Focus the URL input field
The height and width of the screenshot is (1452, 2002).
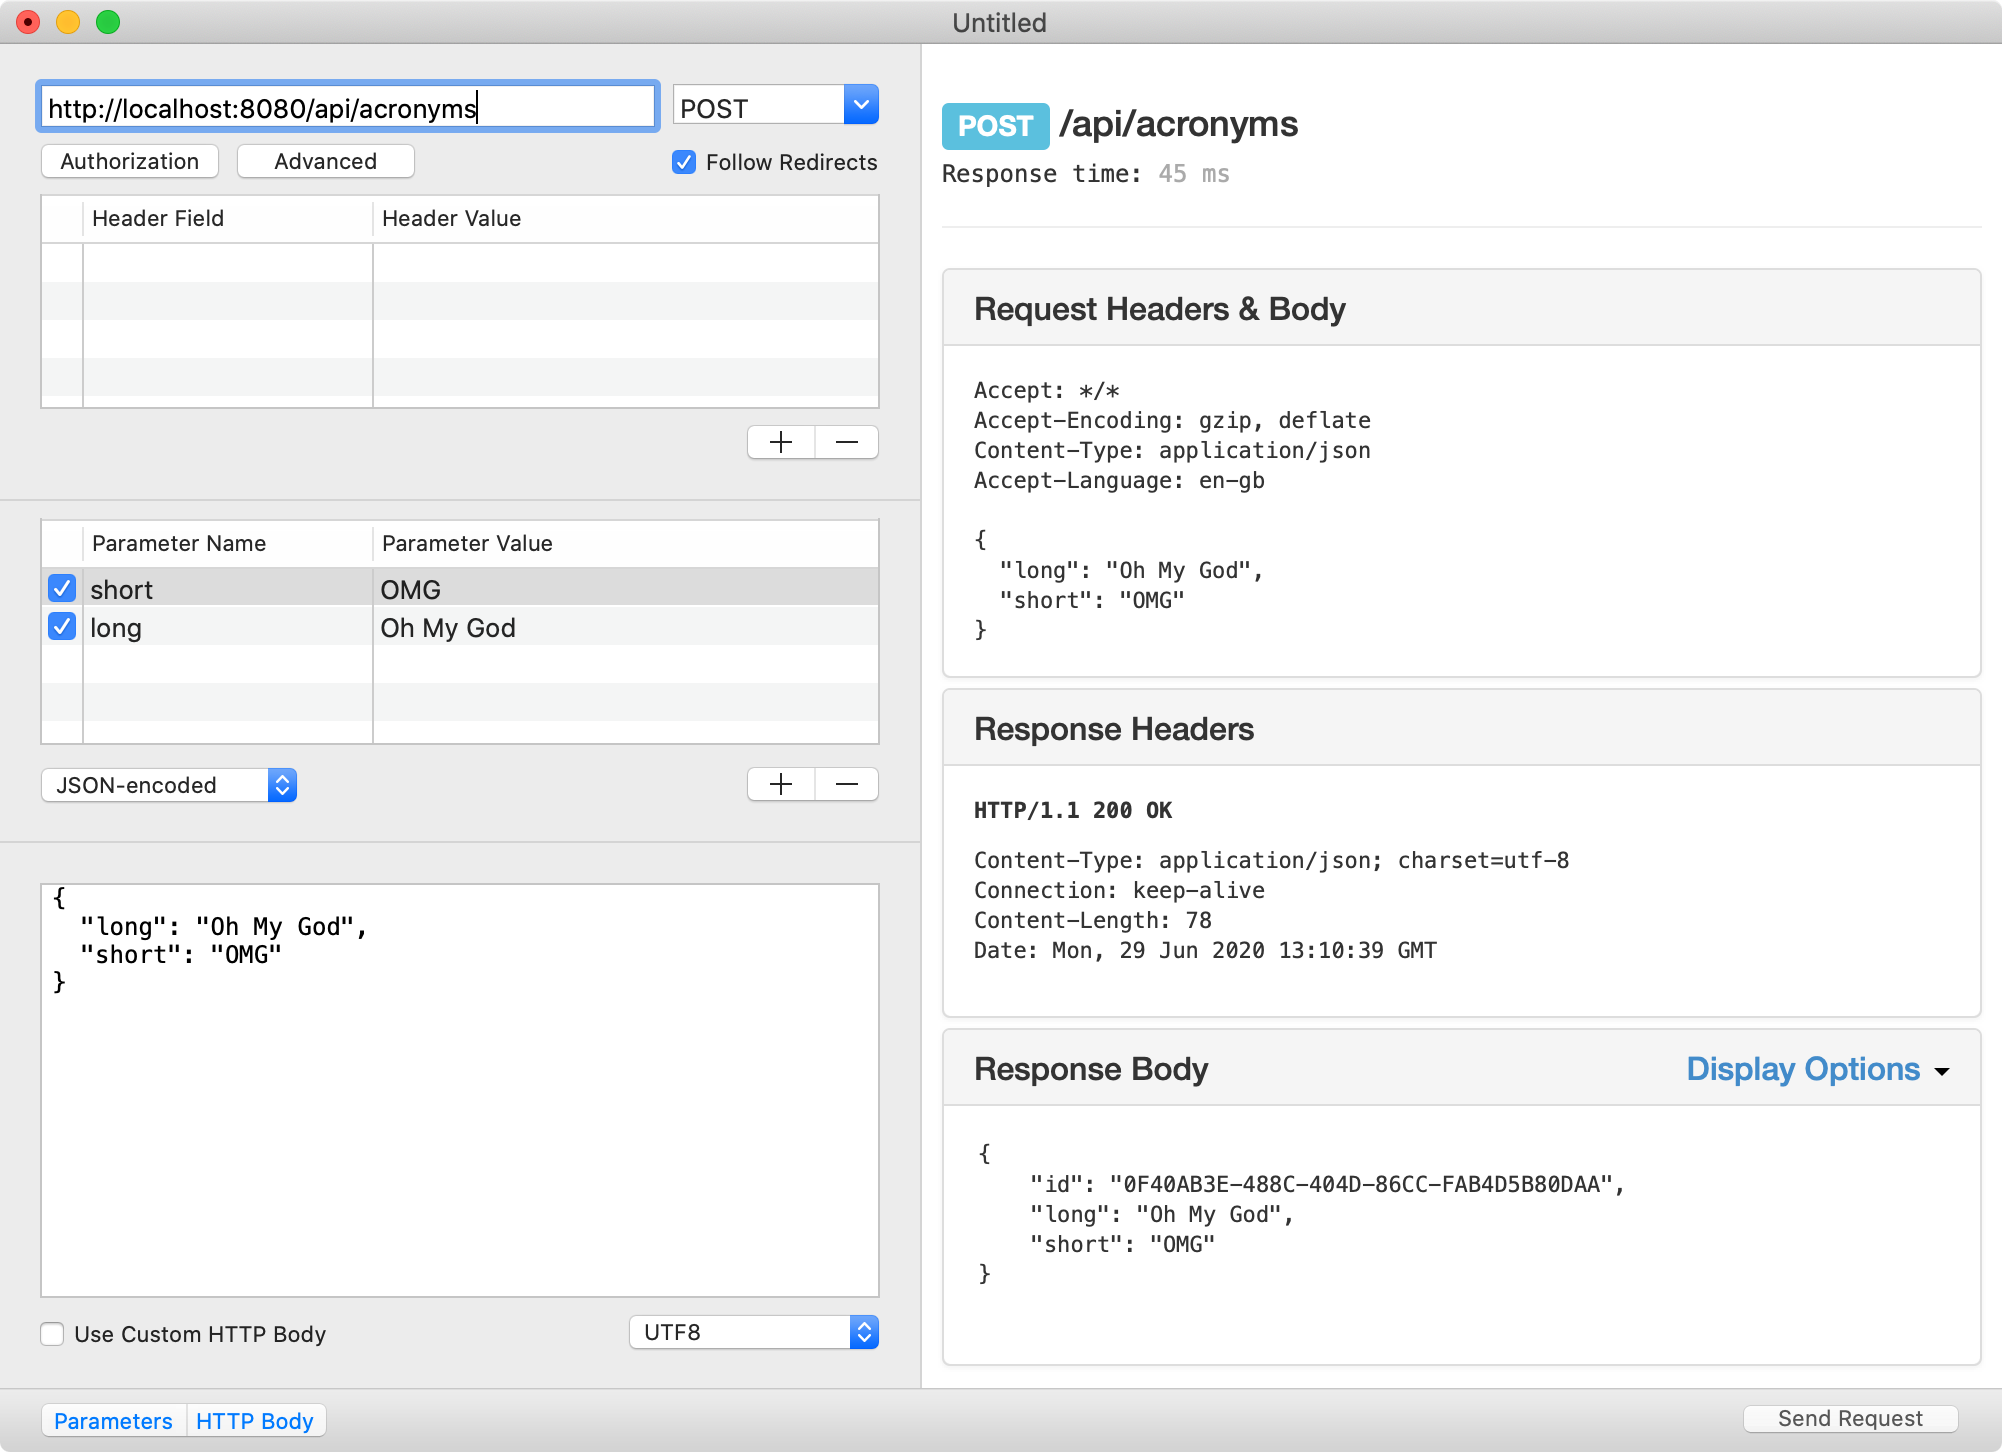tap(347, 107)
